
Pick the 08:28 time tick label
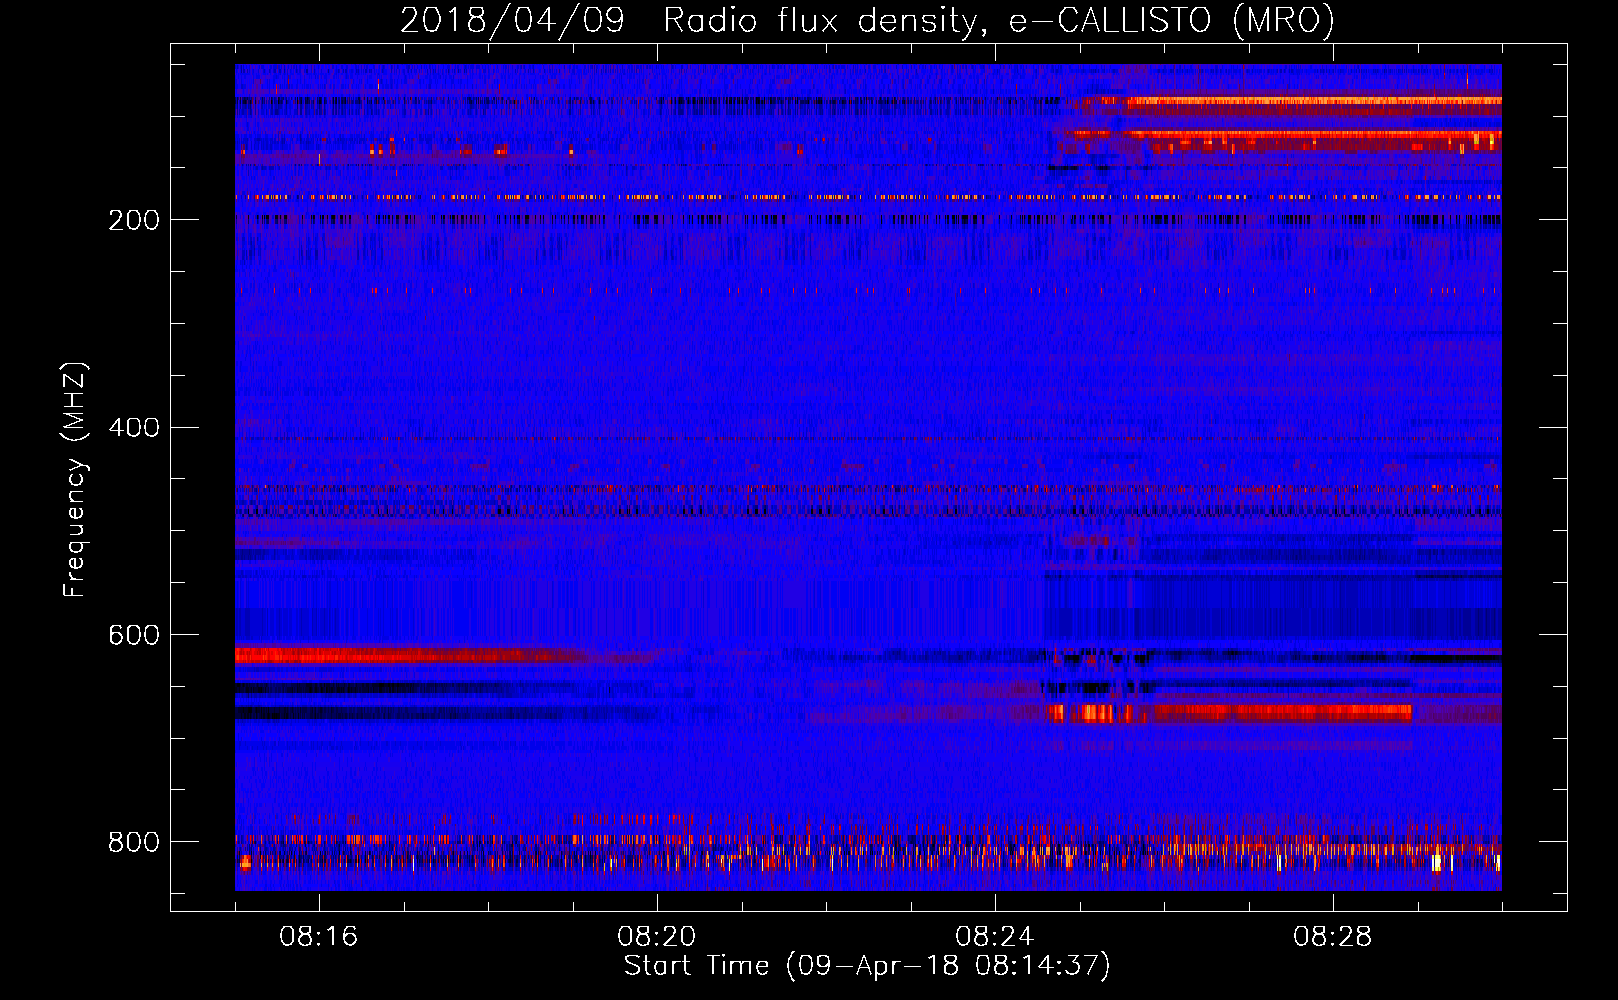[x=1332, y=937]
